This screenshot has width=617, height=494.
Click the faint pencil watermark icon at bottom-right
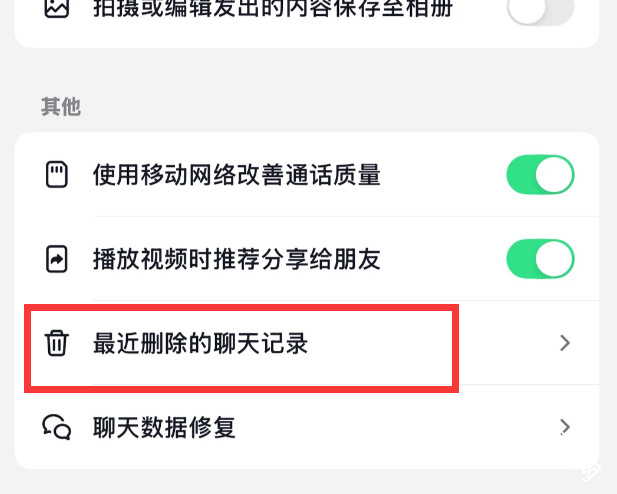(x=591, y=470)
